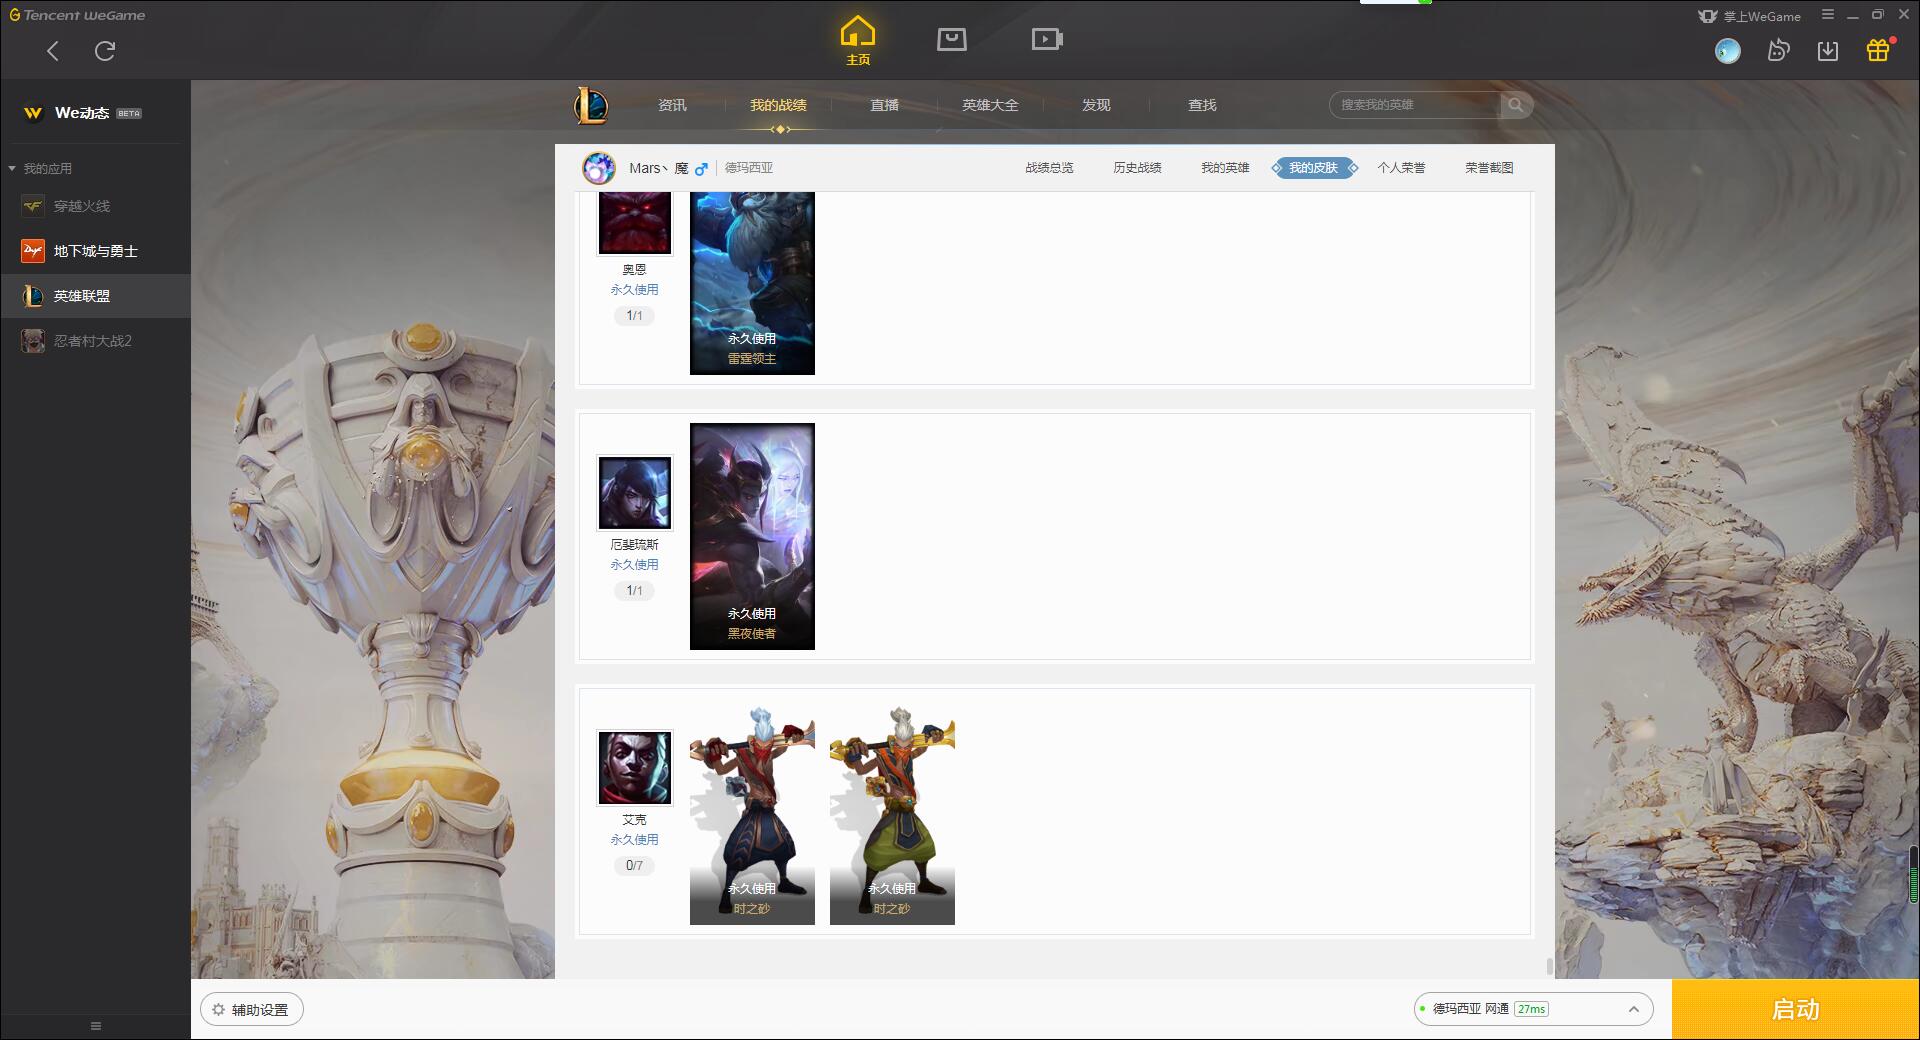Switch to 历史战绩 sub-tab
The width and height of the screenshot is (1920, 1040).
tap(1137, 168)
